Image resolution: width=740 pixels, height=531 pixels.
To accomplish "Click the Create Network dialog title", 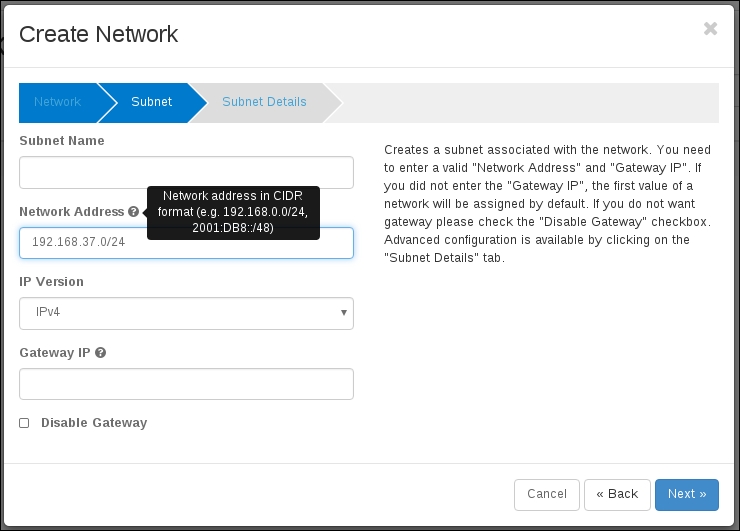I will point(98,34).
